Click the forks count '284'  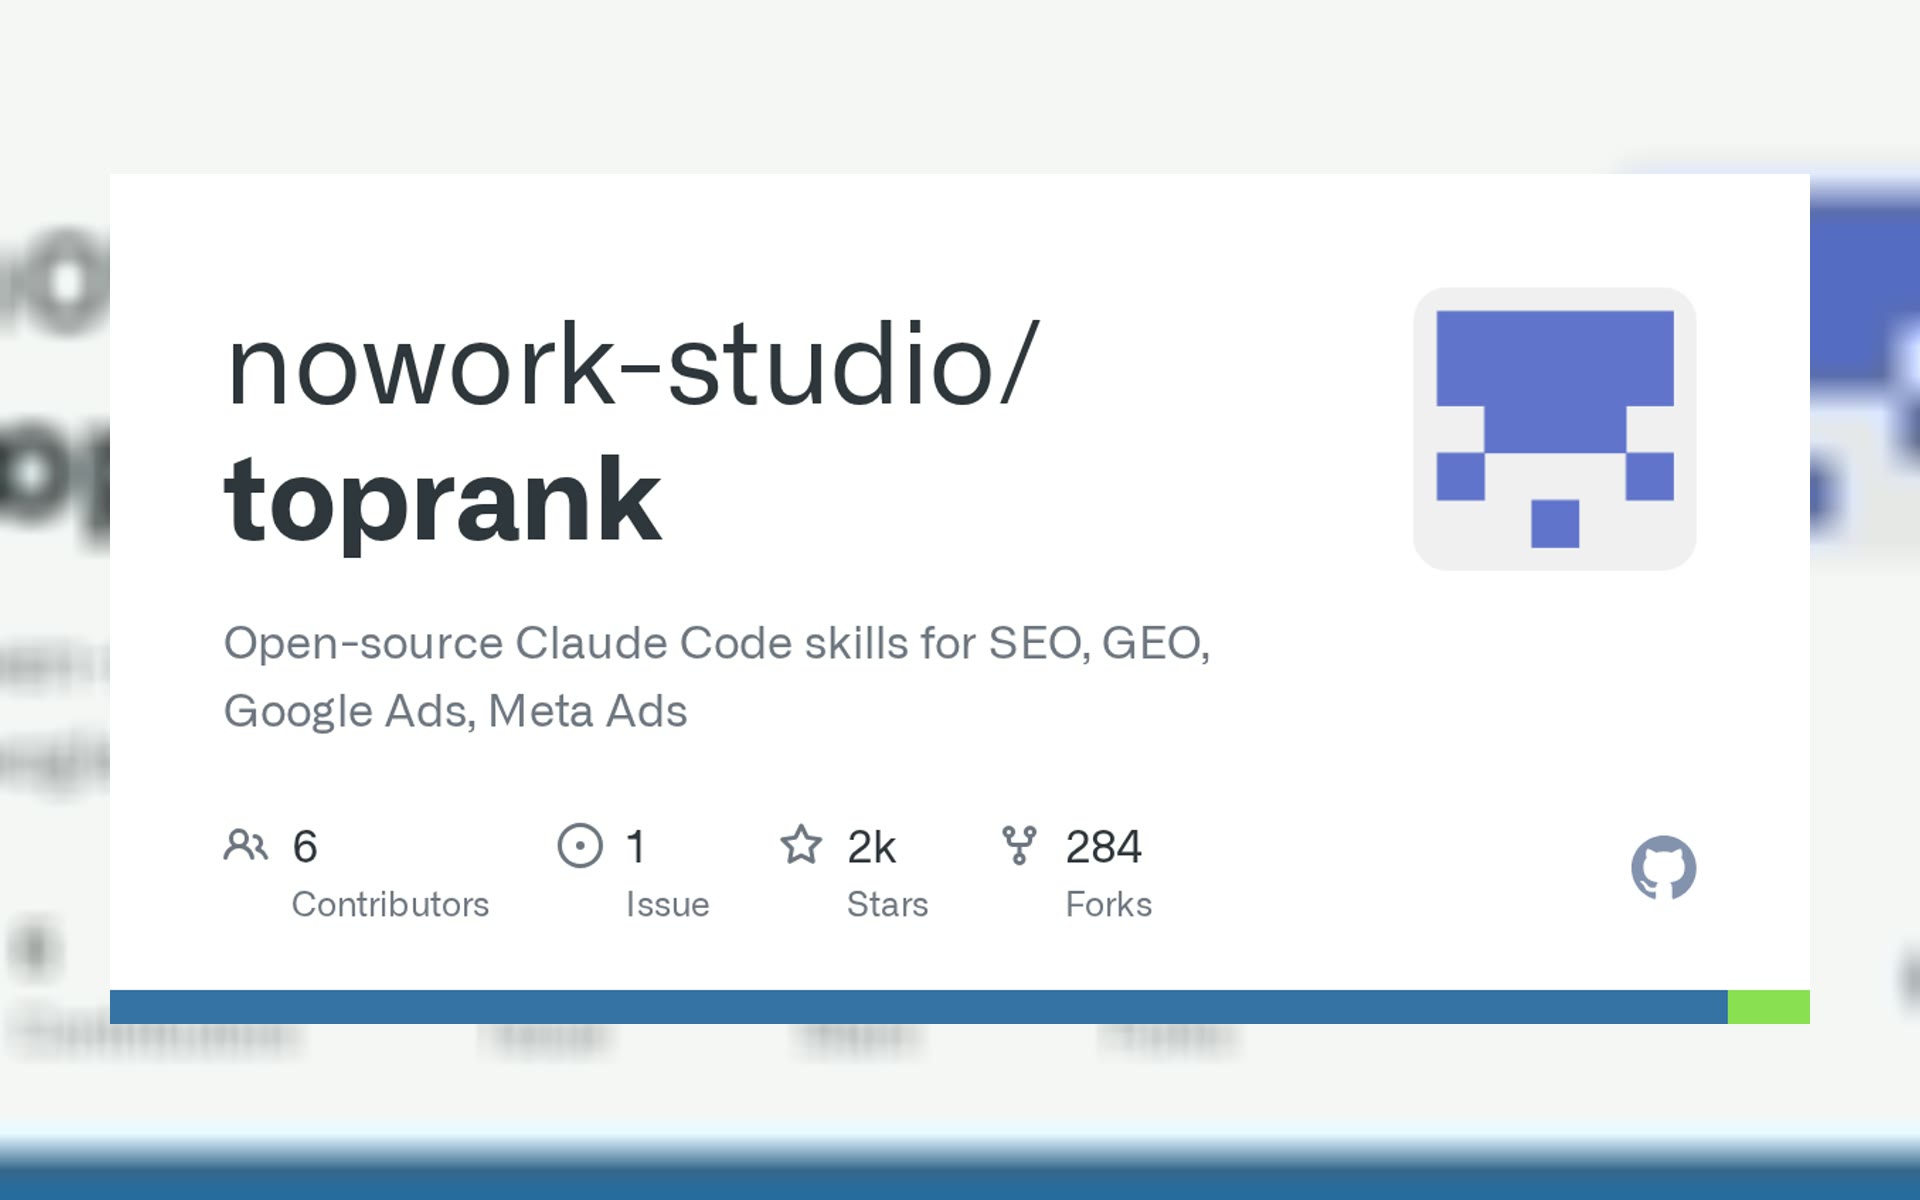[1103, 847]
